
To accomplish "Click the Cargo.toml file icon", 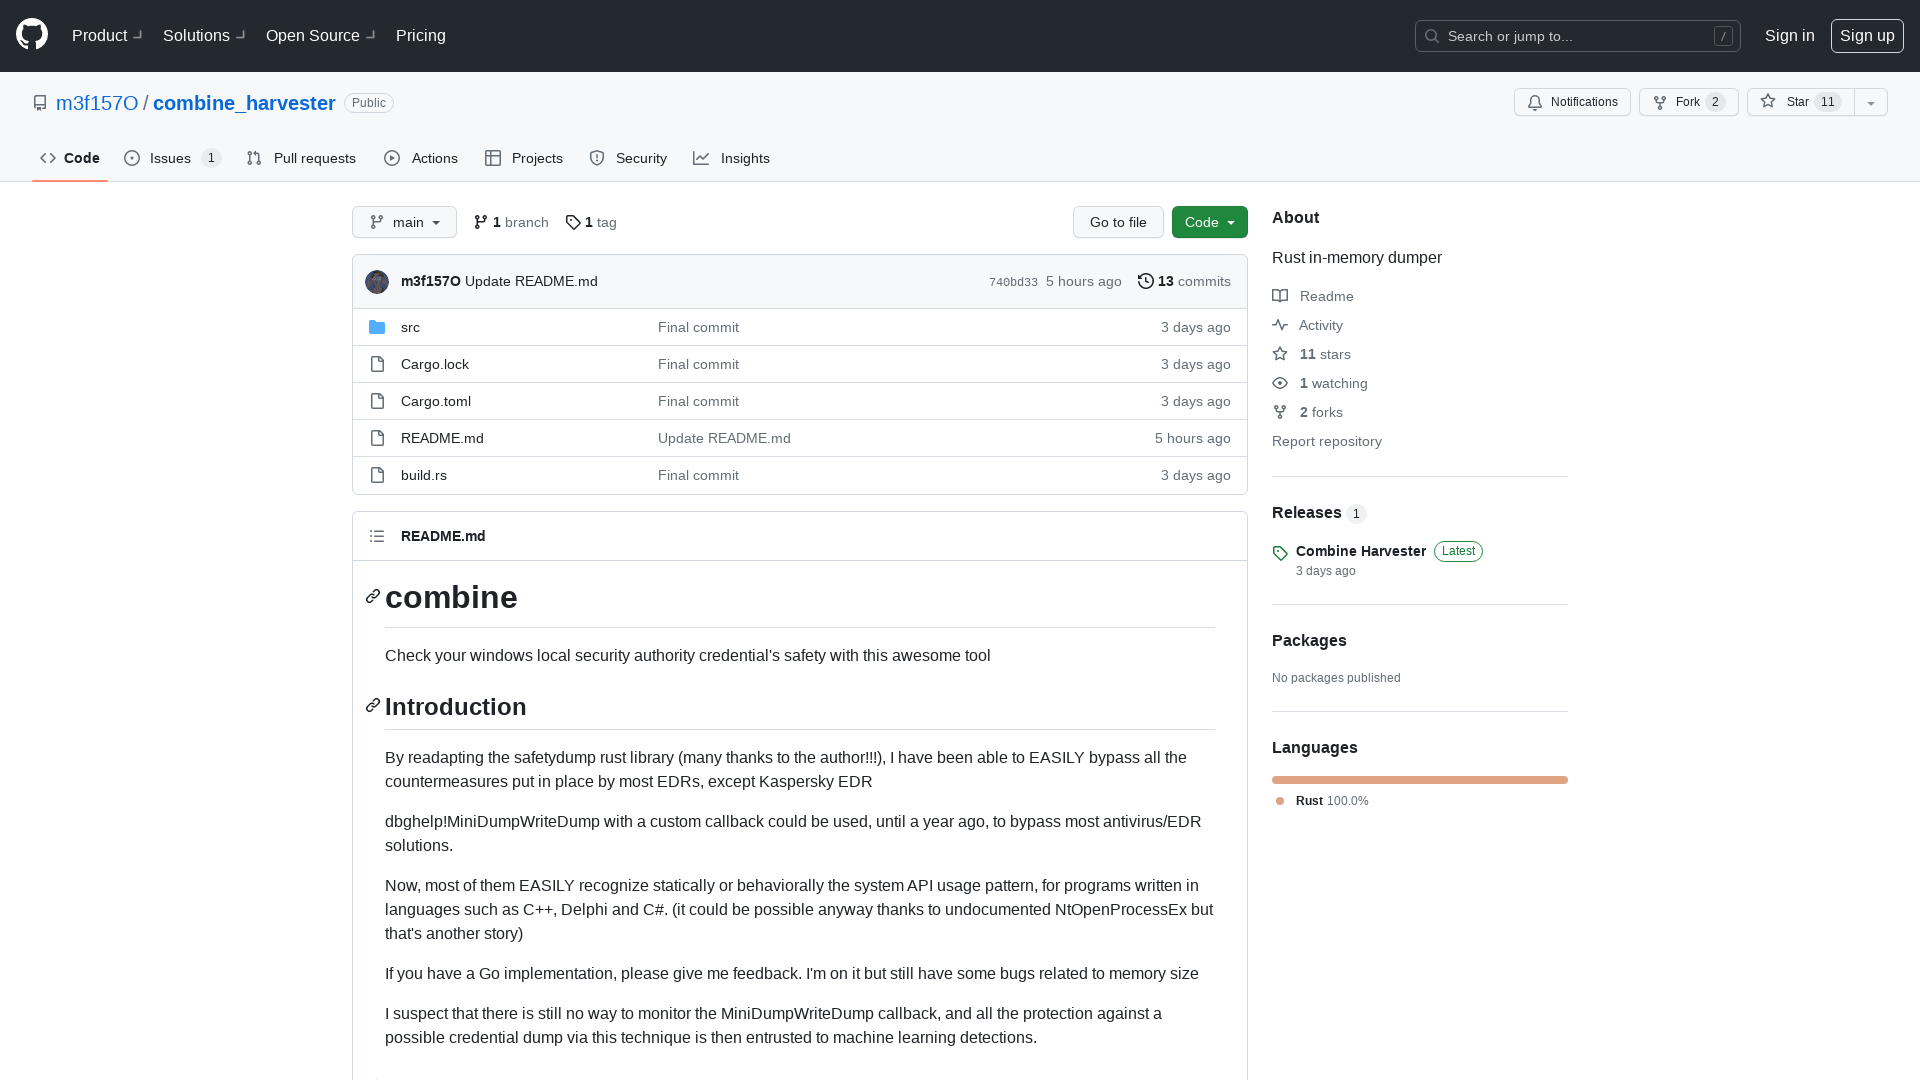I will [x=377, y=401].
